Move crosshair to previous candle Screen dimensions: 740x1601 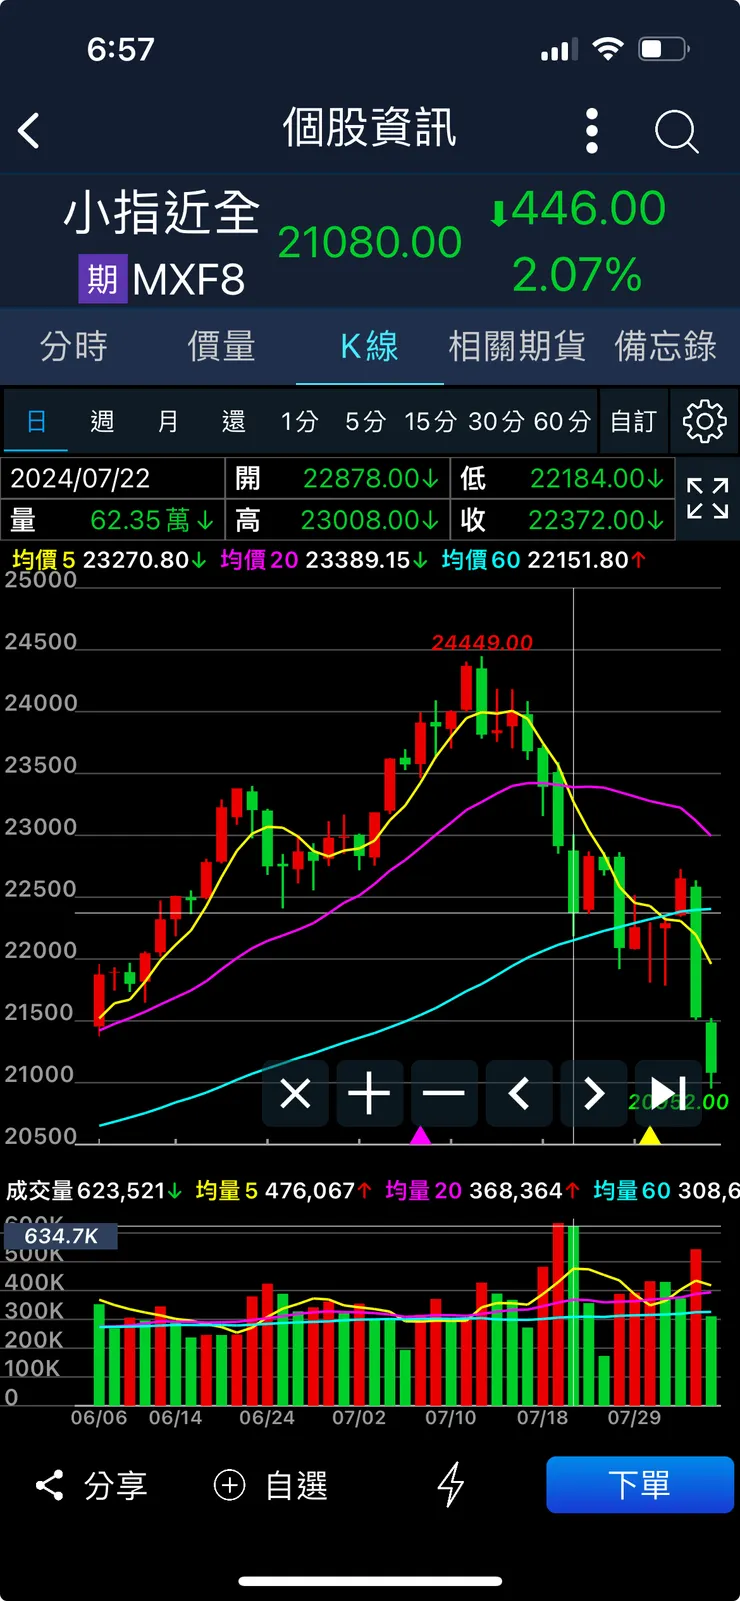518,1093
